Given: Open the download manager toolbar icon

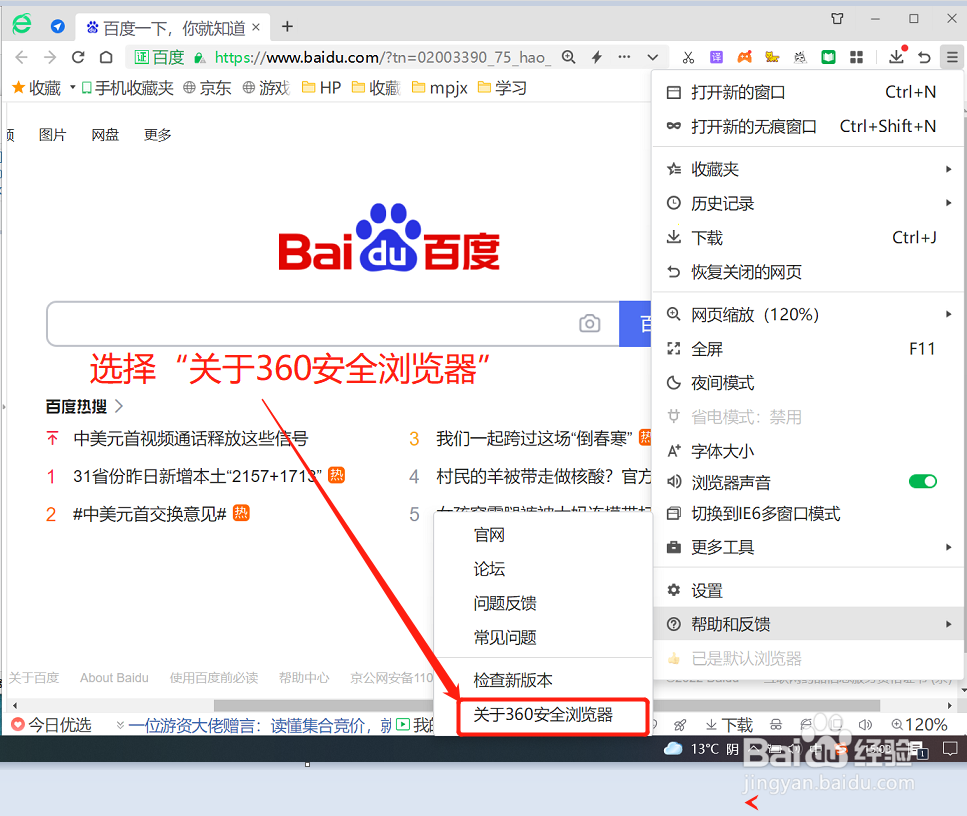Looking at the screenshot, I should tap(897, 57).
